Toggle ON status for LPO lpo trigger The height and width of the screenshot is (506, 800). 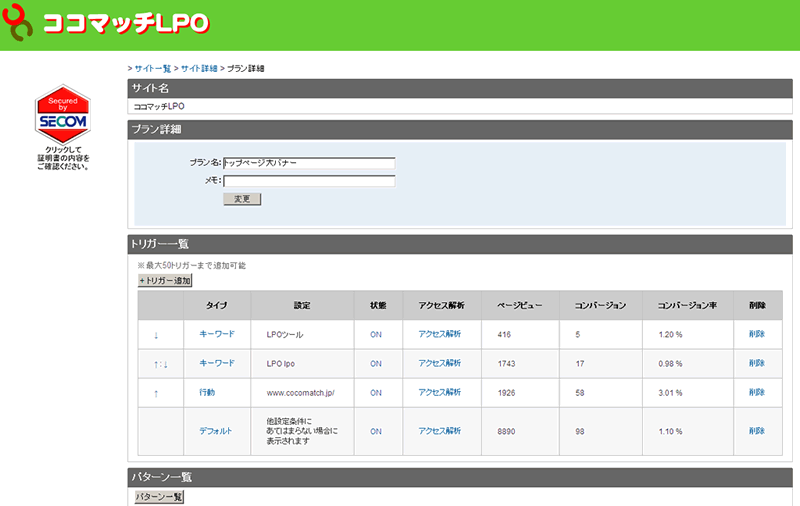click(x=376, y=364)
